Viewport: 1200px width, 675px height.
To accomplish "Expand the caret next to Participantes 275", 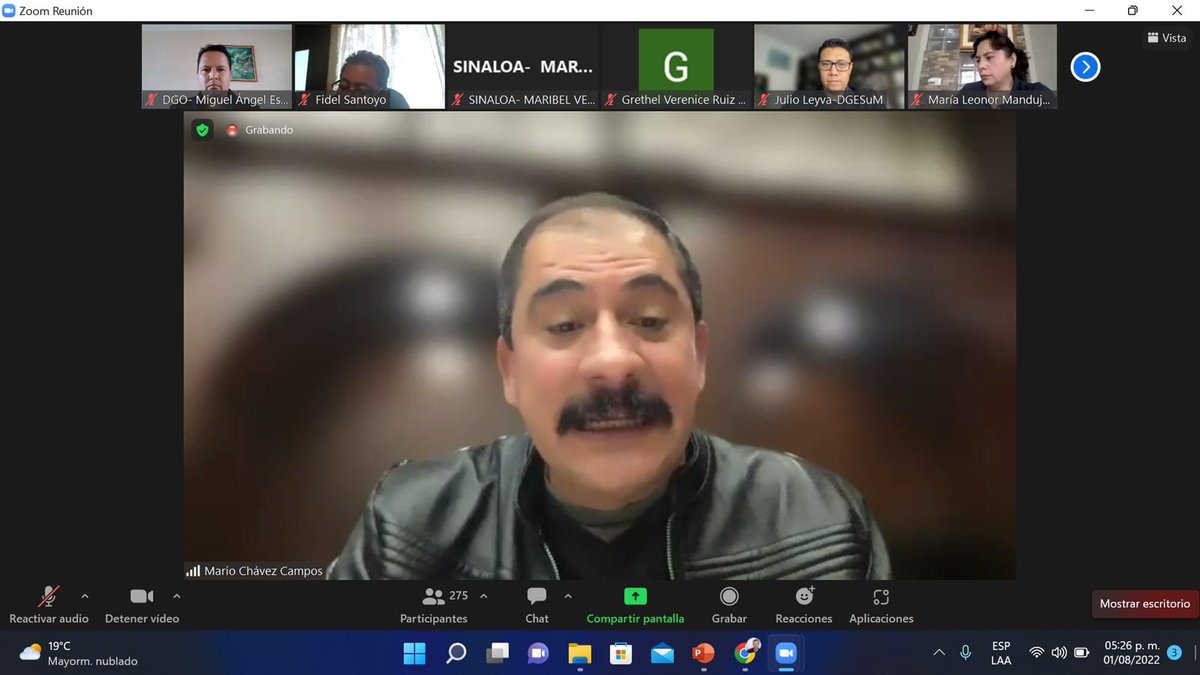I will click(x=484, y=596).
